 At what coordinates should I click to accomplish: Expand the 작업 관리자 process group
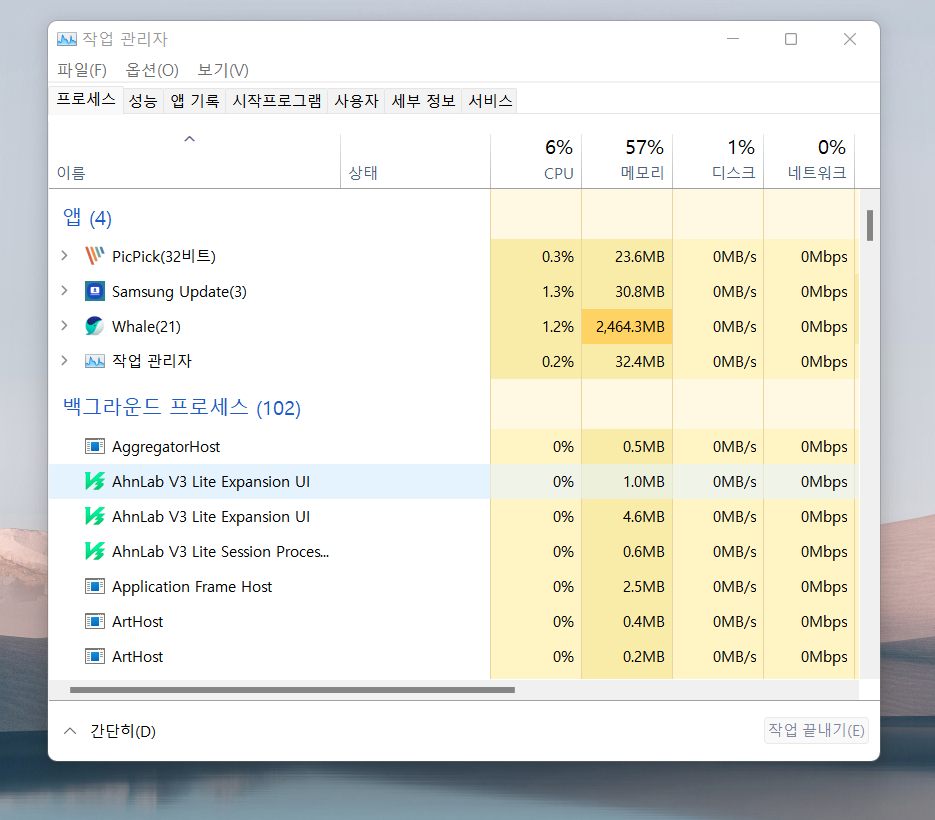coord(64,360)
